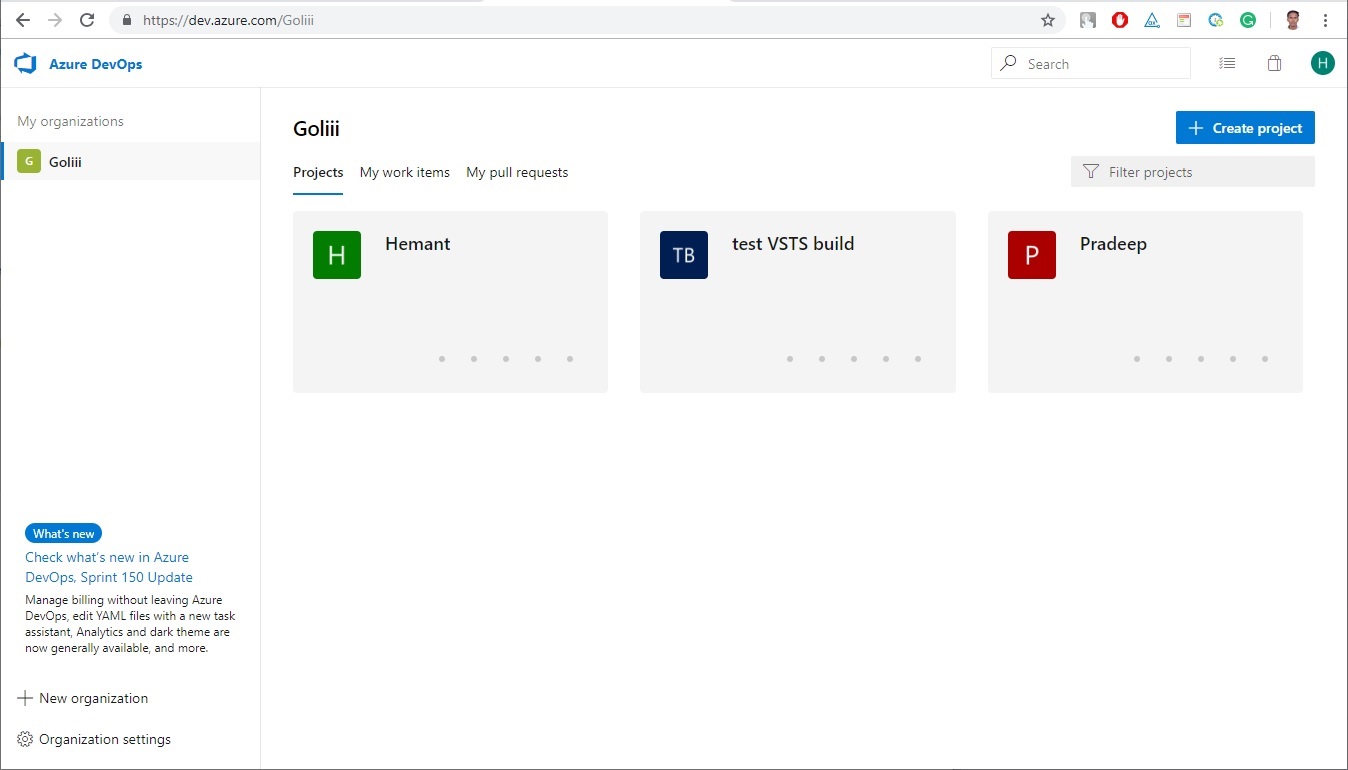
Task: Open the work items checklist icon in header
Action: pos(1227,64)
